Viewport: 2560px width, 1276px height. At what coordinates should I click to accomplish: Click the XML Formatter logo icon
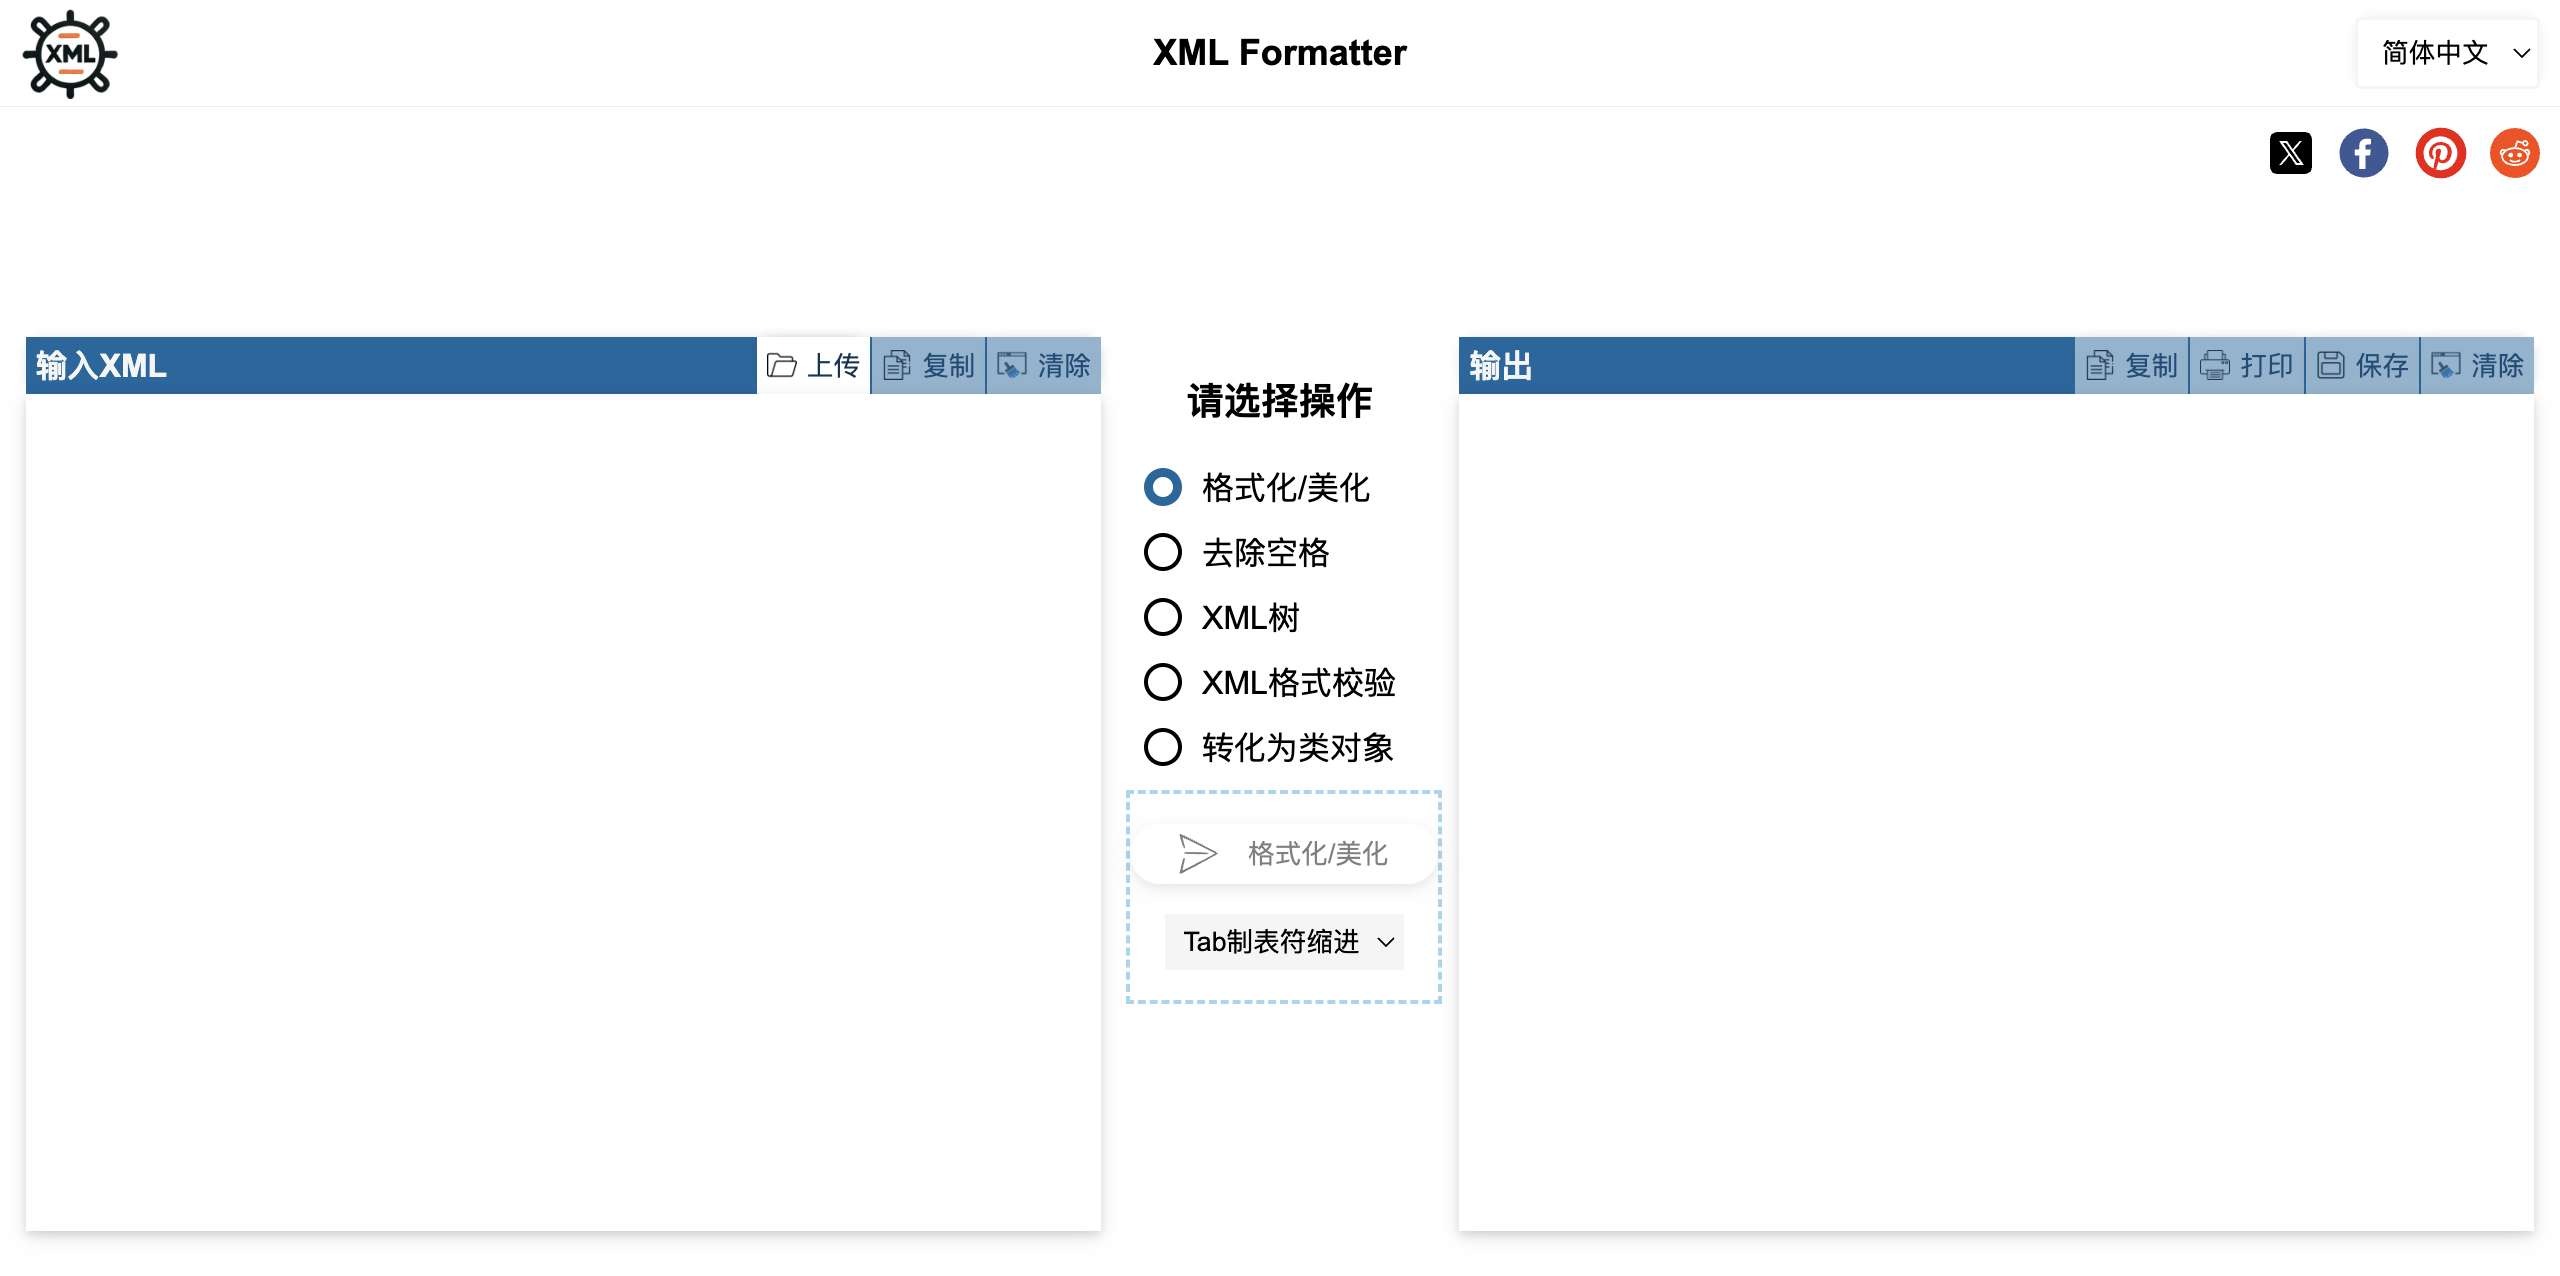tap(70, 54)
